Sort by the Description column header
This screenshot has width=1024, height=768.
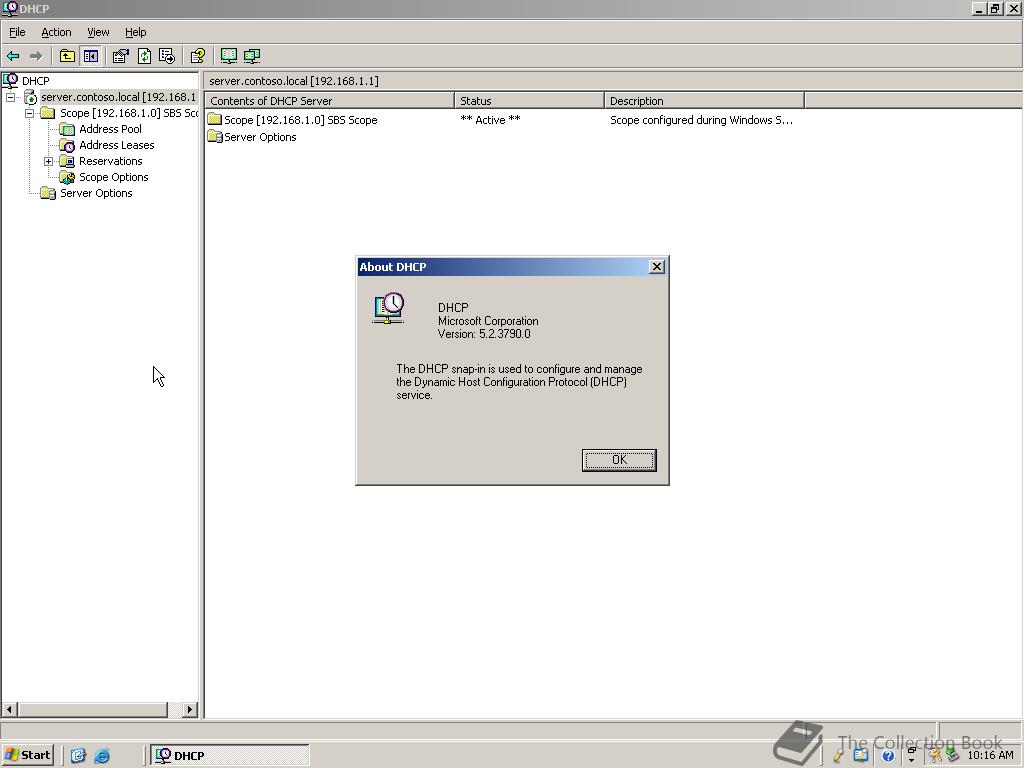click(704, 101)
